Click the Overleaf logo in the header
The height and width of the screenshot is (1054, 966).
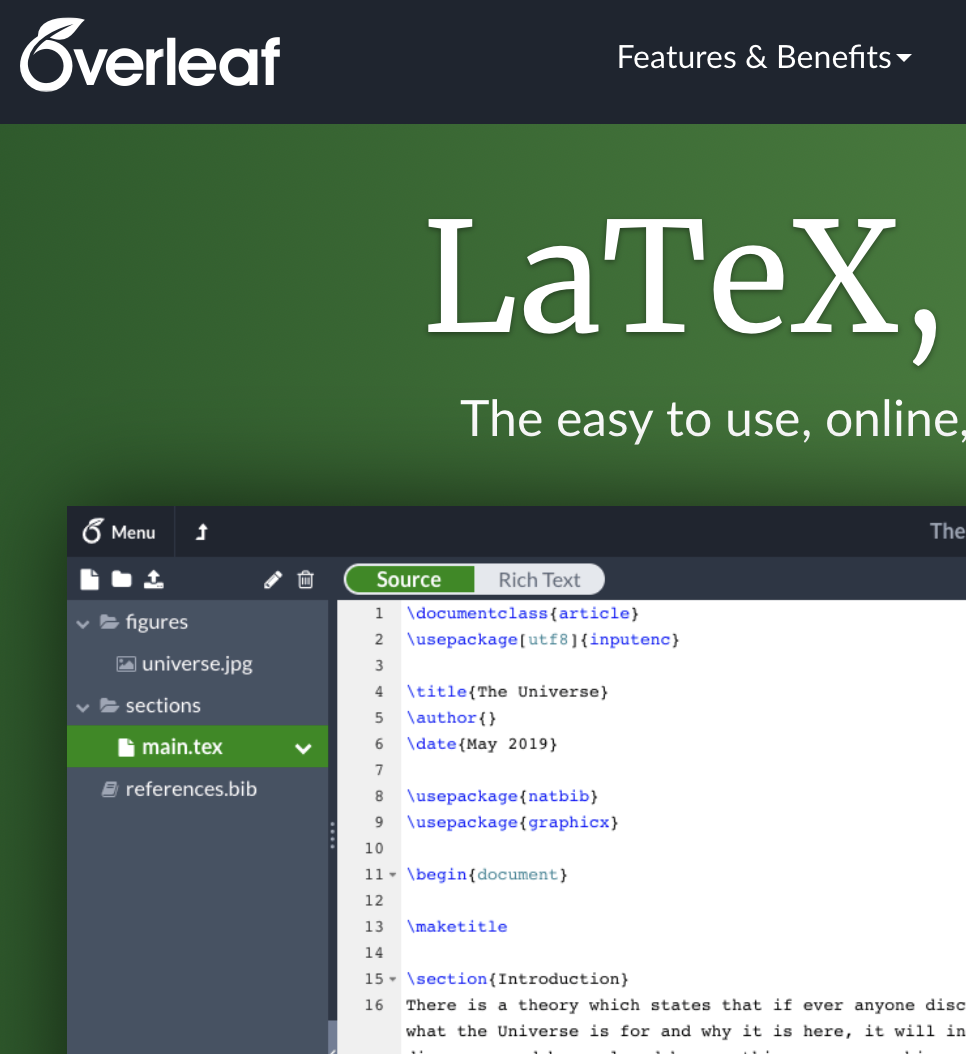[151, 55]
